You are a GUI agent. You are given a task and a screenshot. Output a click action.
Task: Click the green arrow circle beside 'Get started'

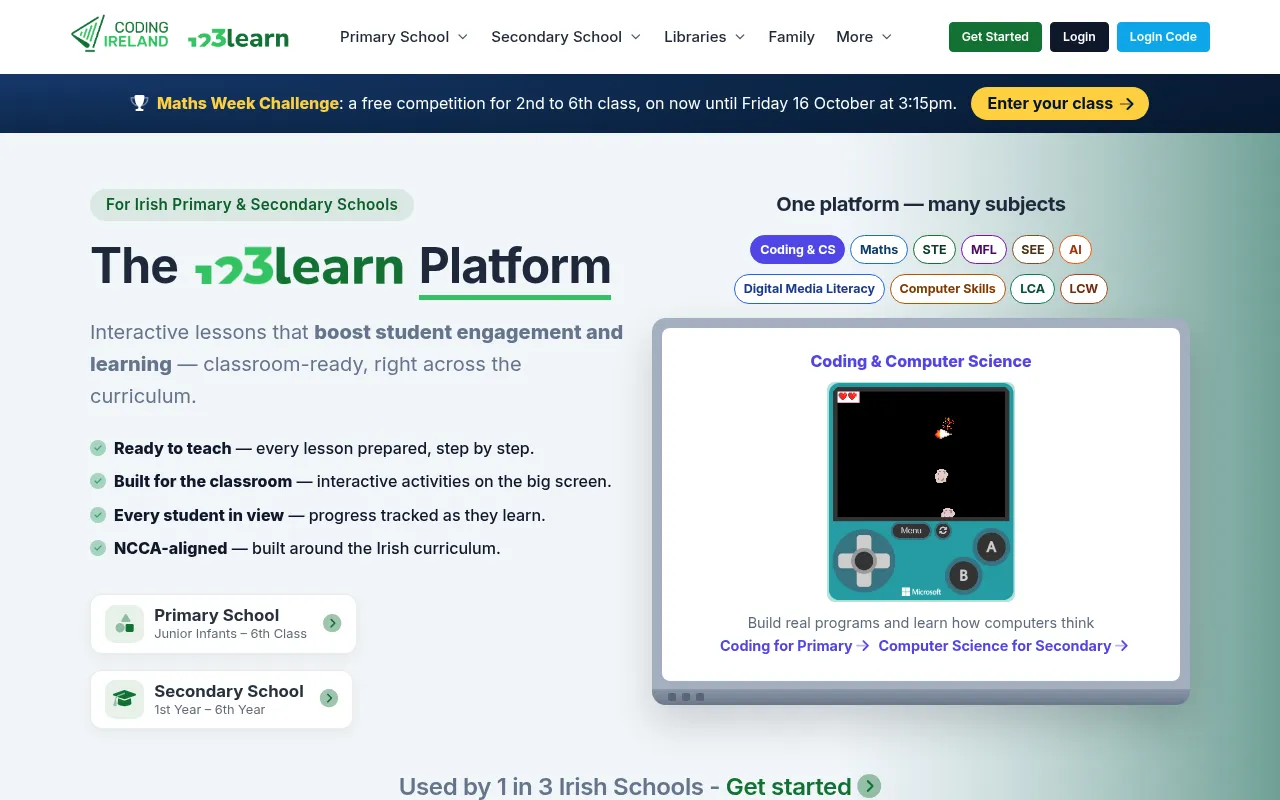(x=869, y=786)
